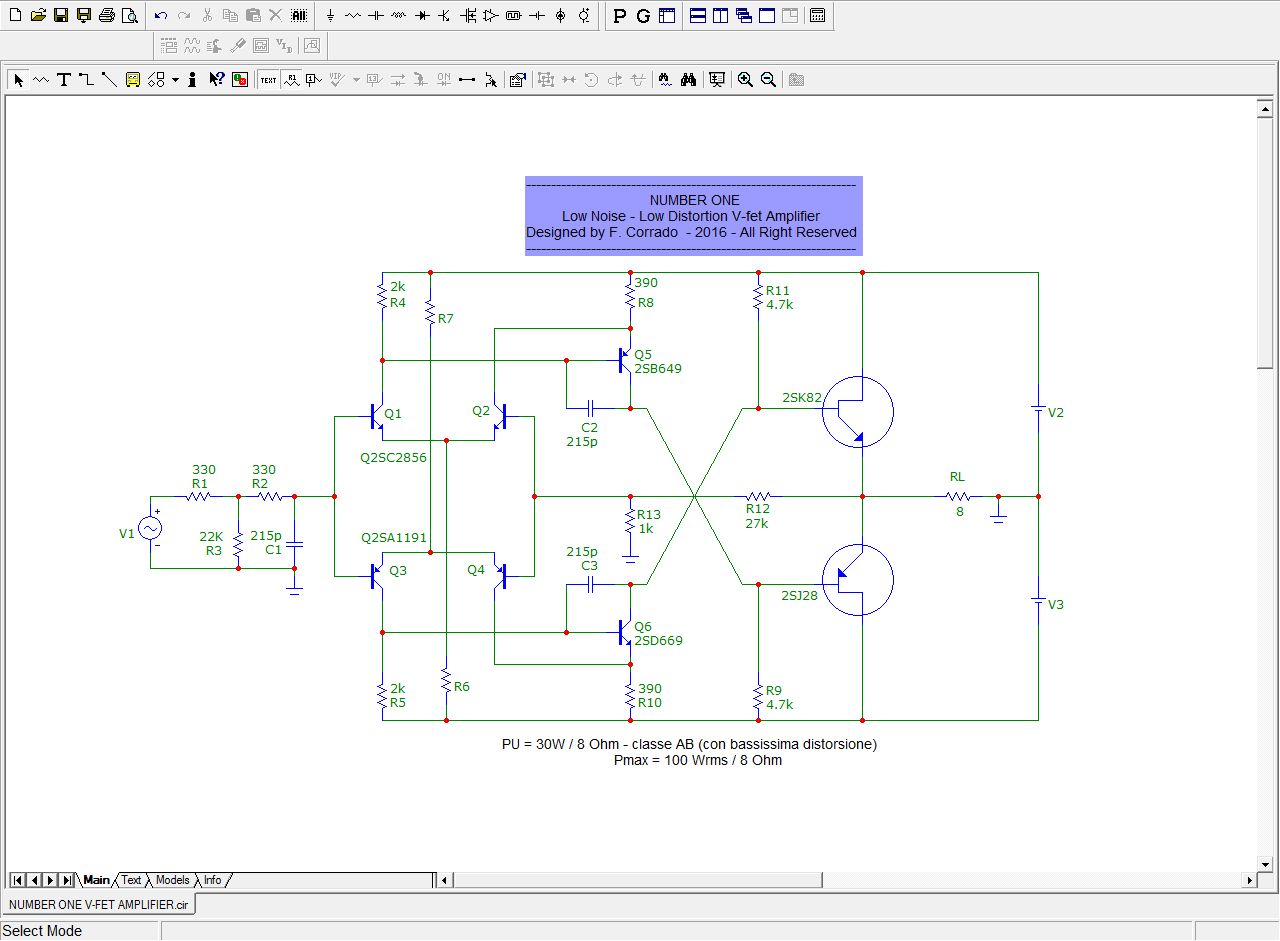Expand the dropdown arrow beside shapes tool
1280x941 pixels.
click(x=175, y=80)
